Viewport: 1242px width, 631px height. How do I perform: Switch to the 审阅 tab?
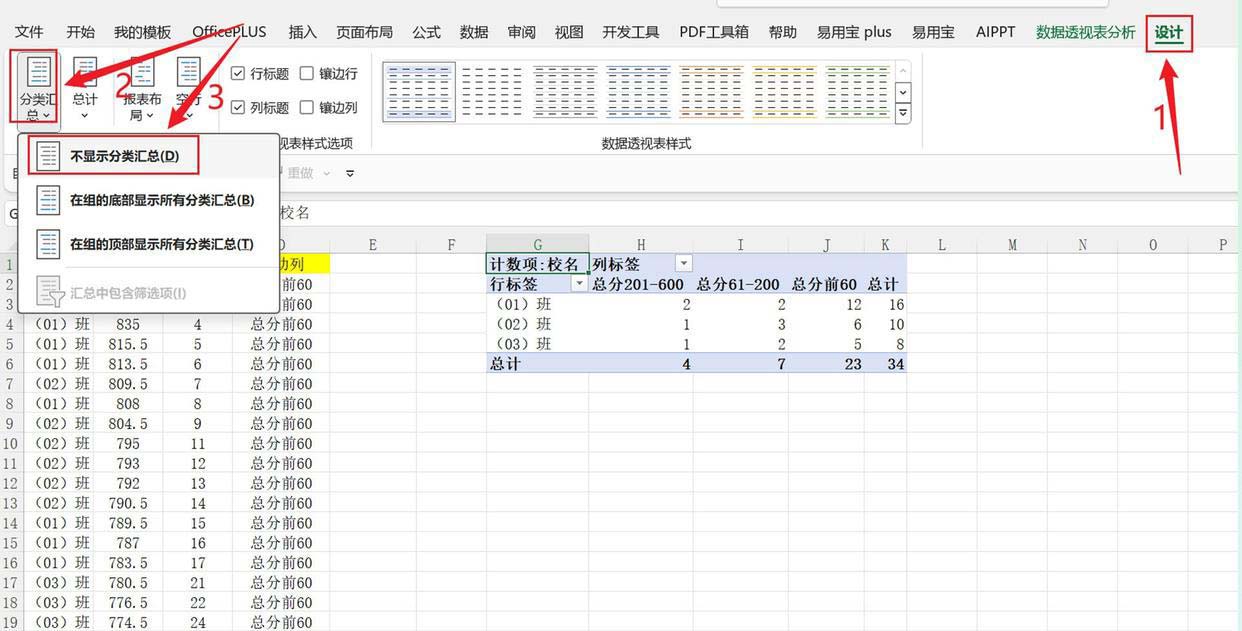521,32
